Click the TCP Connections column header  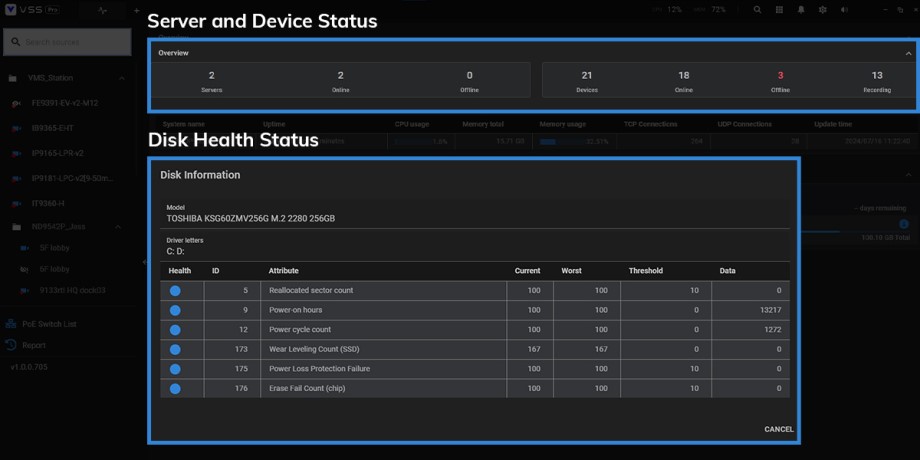pos(651,124)
